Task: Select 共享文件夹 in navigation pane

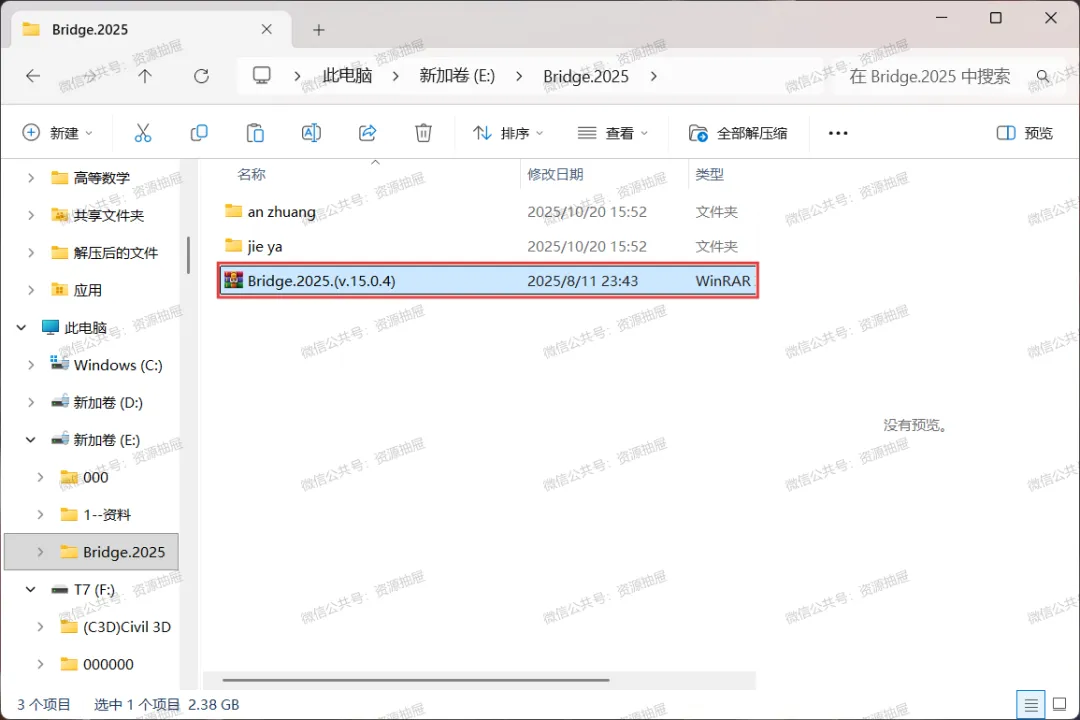Action: coord(109,215)
